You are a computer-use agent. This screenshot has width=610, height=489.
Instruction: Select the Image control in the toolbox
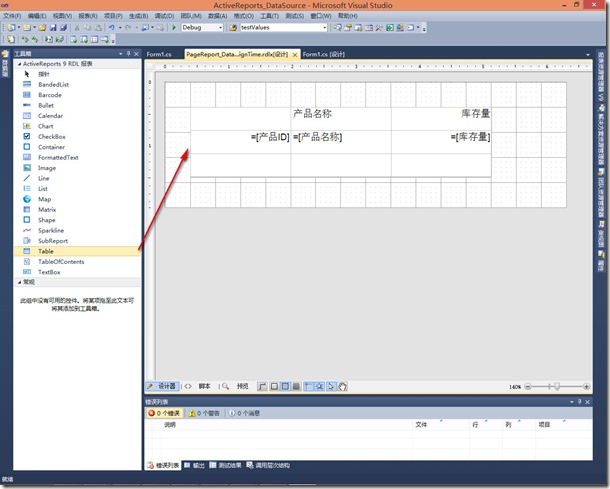click(x=77, y=168)
